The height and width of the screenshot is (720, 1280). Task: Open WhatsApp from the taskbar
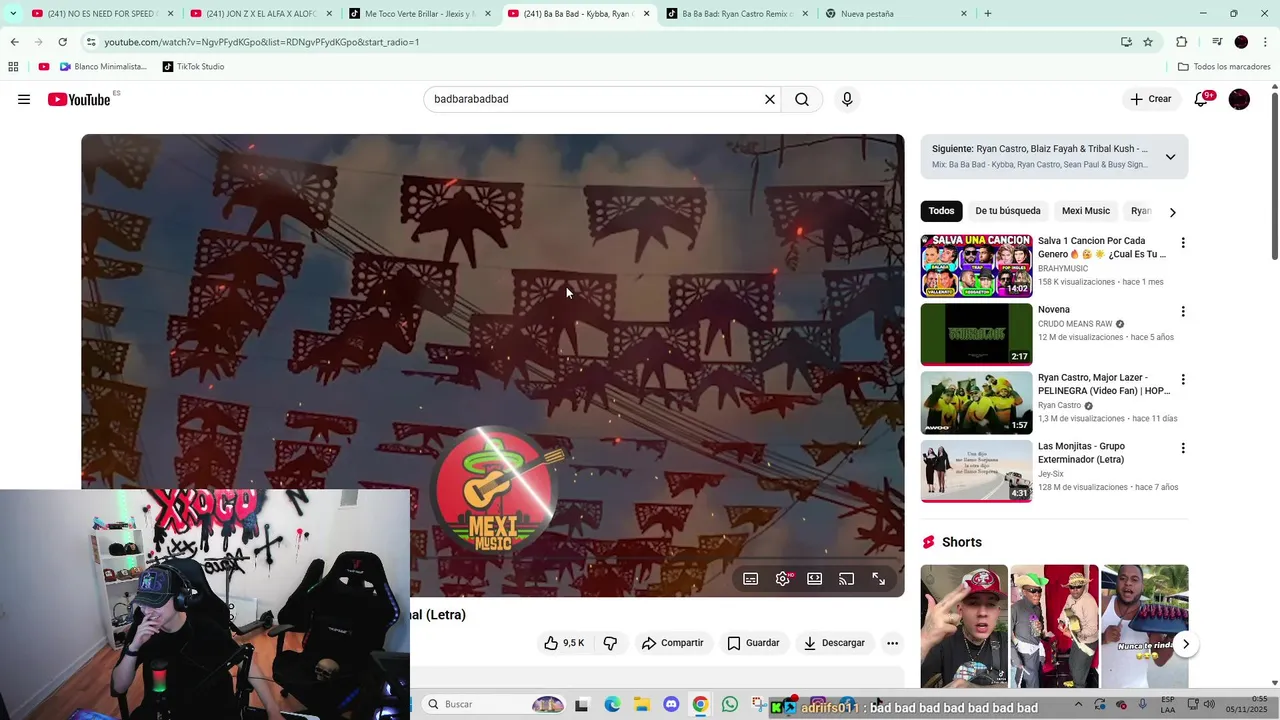coord(730,704)
